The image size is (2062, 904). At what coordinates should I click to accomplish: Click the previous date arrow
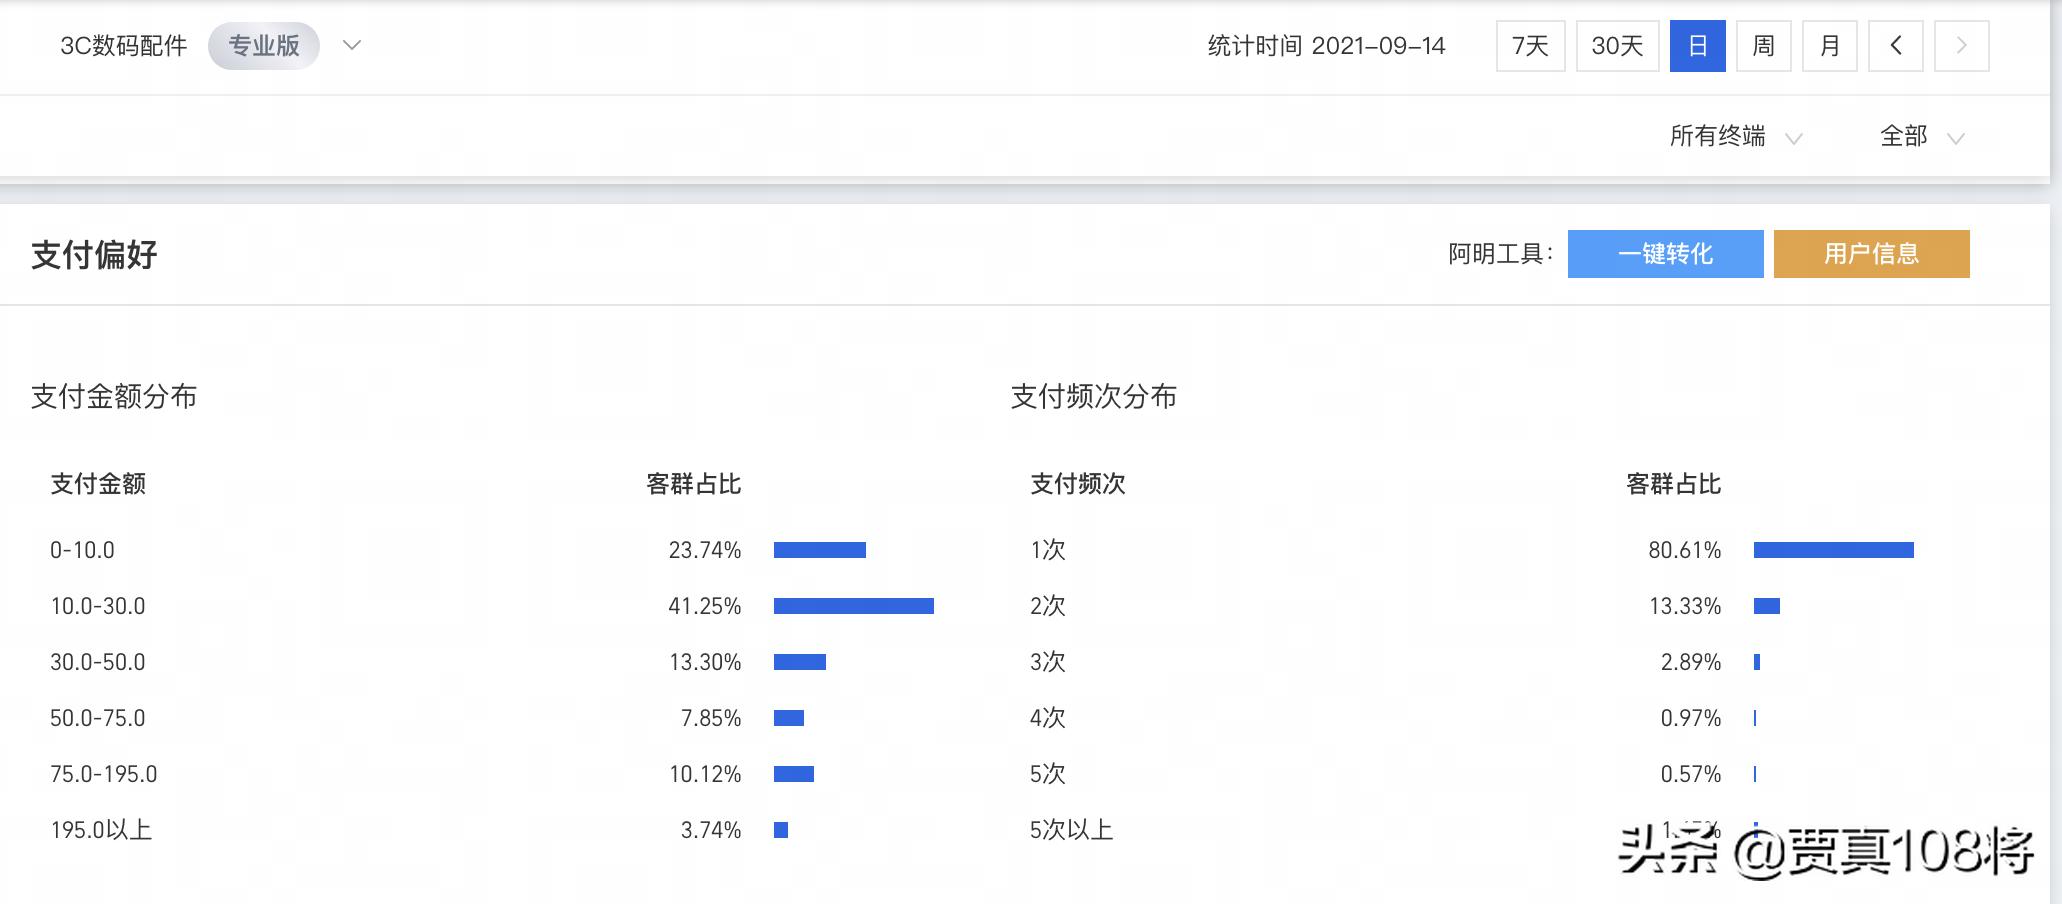click(1896, 45)
